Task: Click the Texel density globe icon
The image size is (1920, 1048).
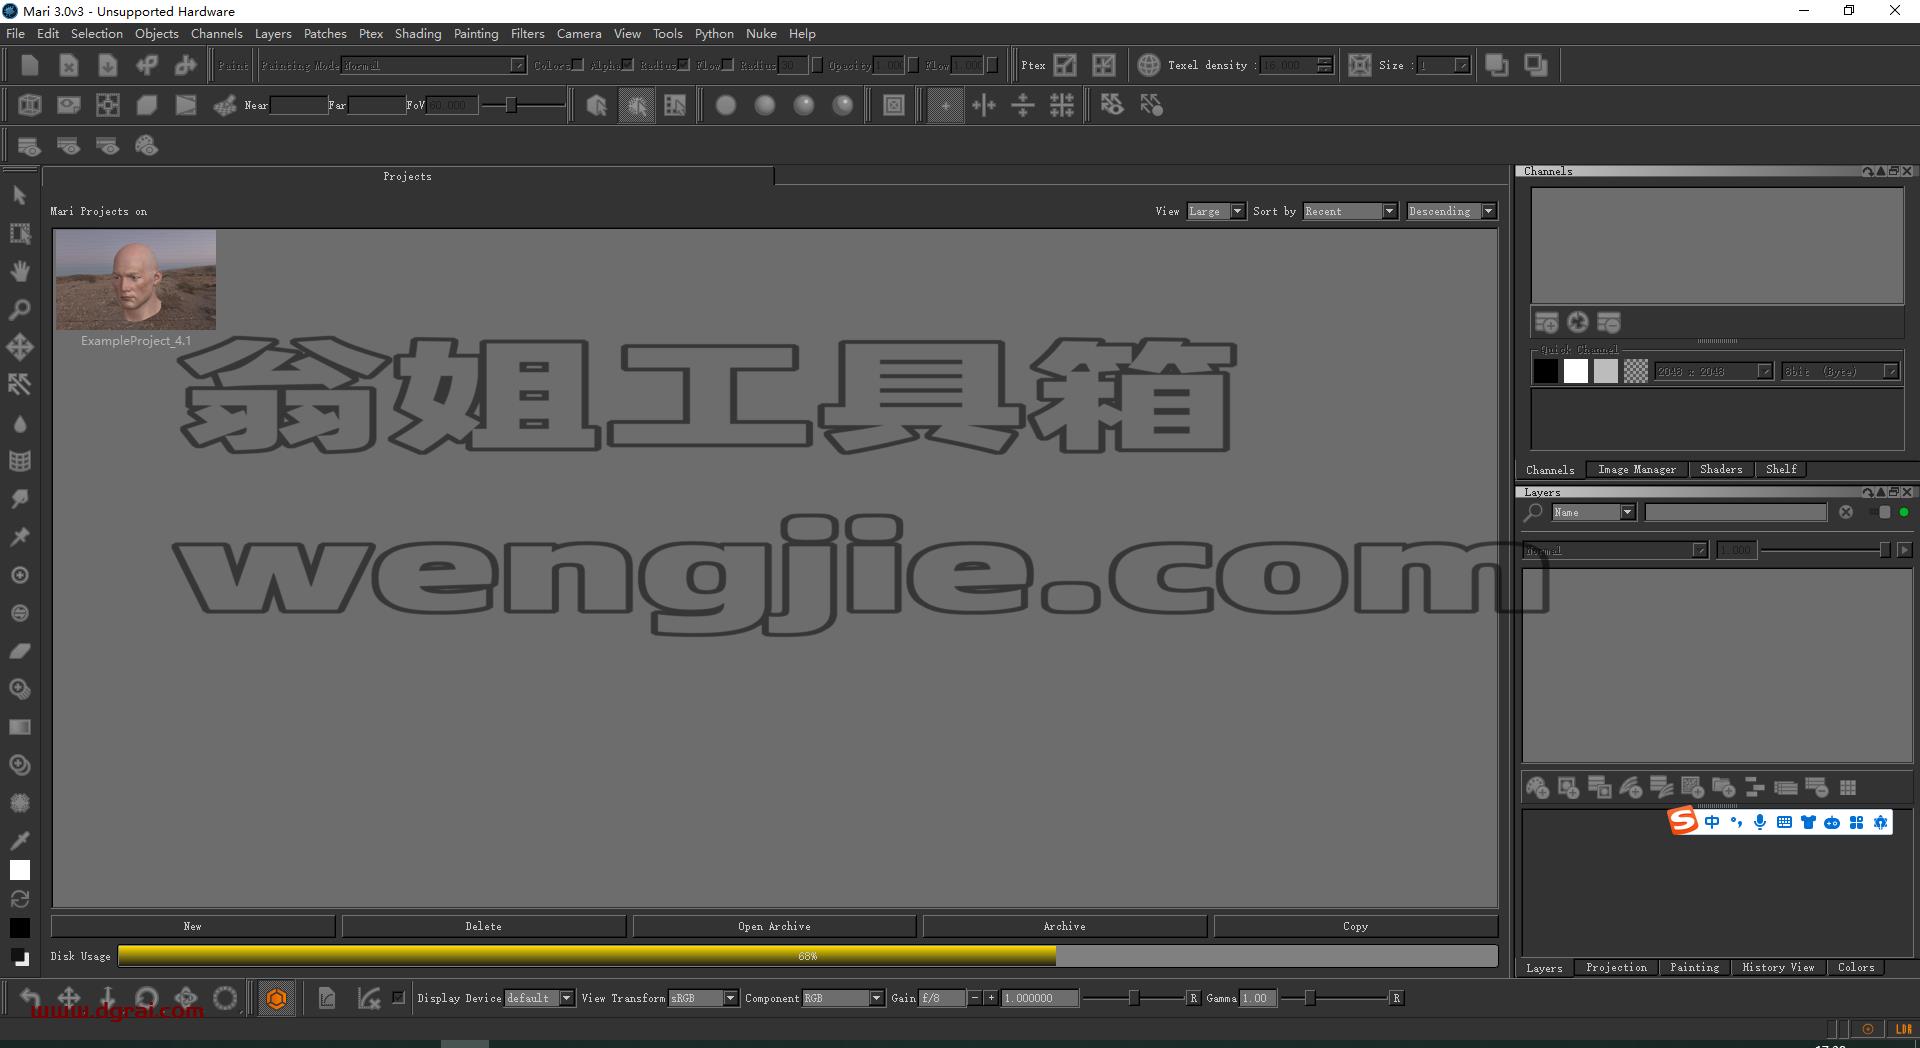Action: tap(1148, 65)
